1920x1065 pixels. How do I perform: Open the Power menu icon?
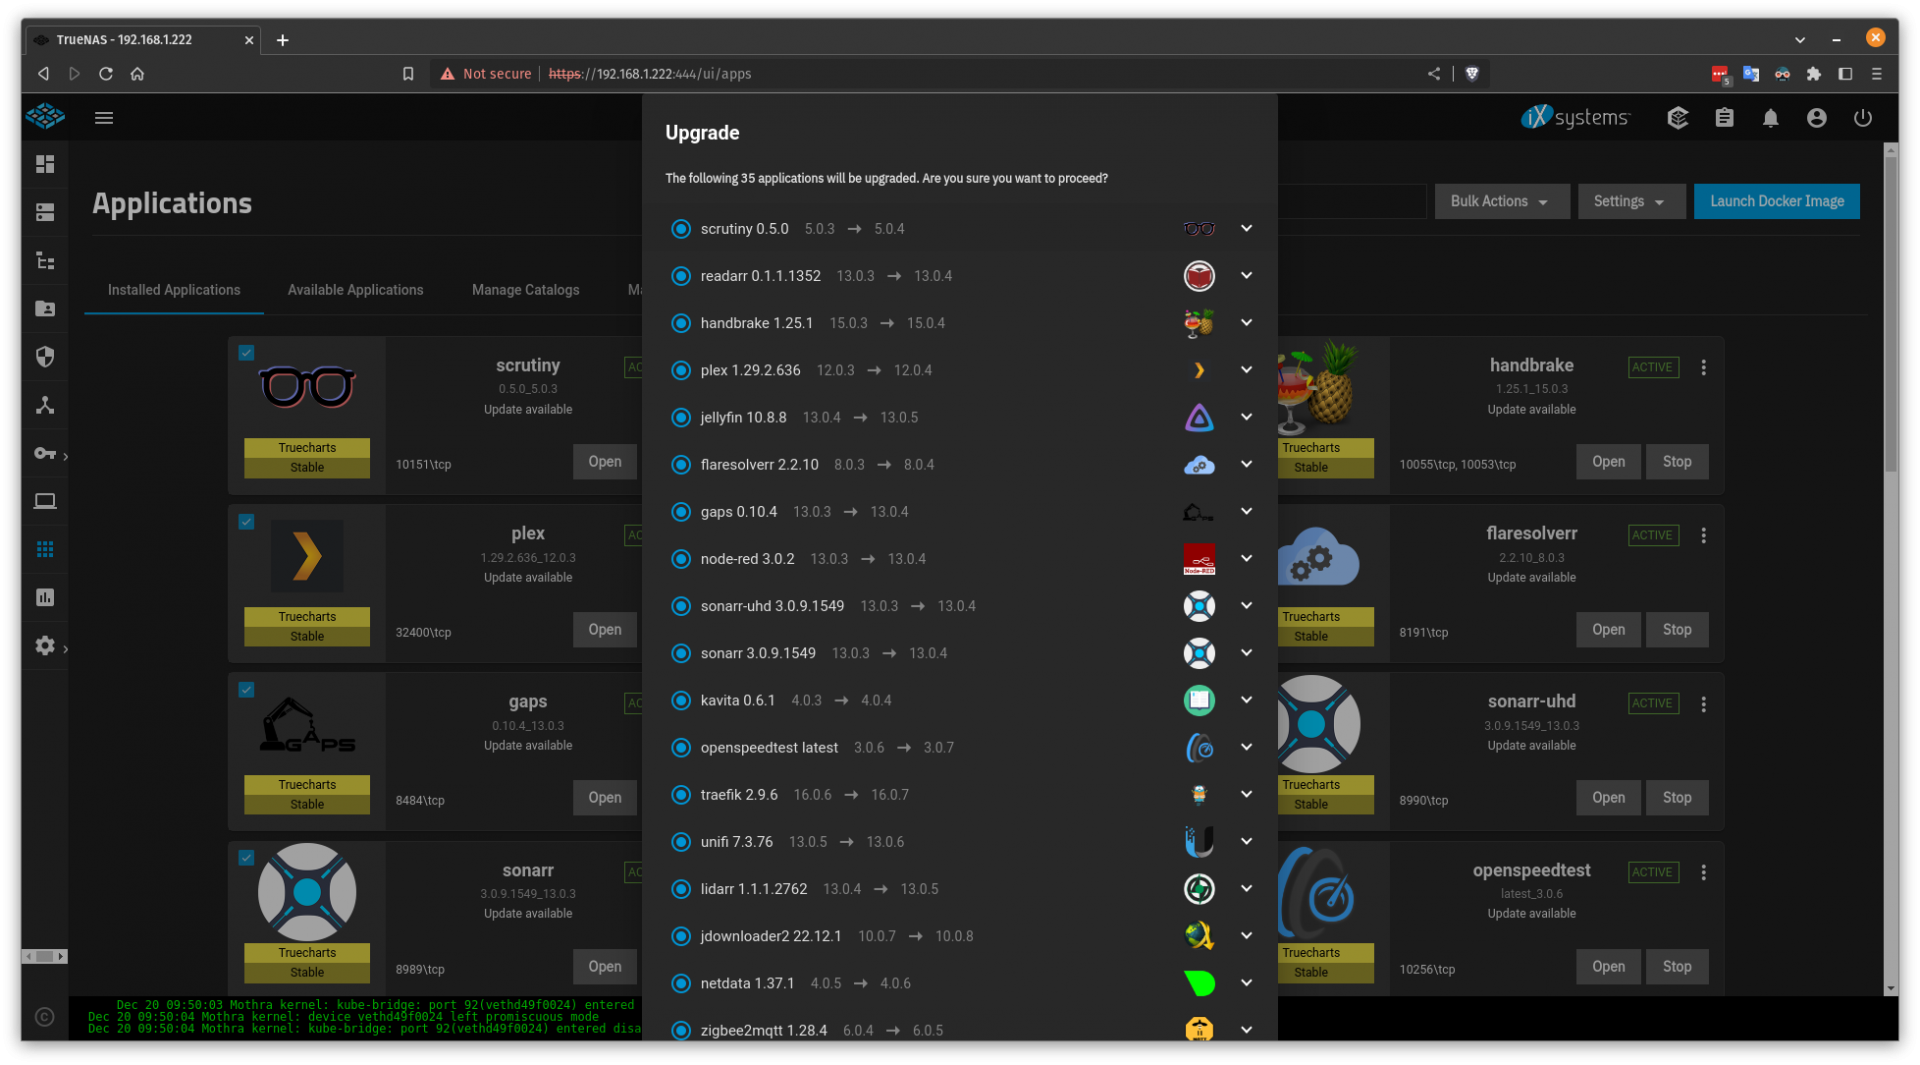(x=1862, y=118)
